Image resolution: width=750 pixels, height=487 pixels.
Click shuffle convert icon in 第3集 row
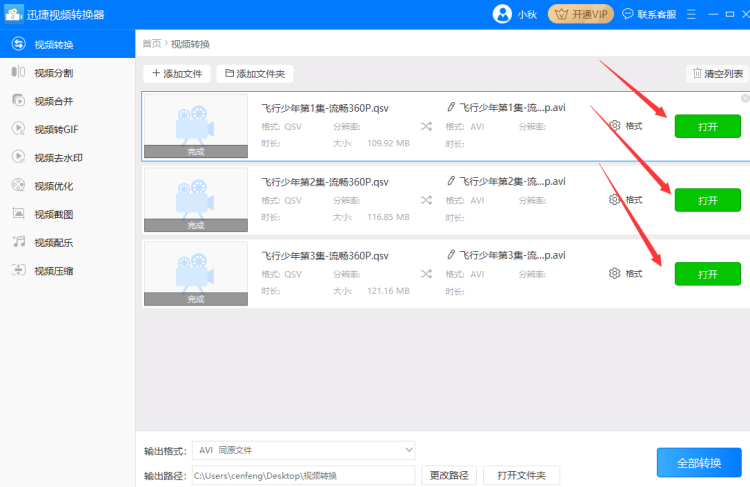point(426,274)
